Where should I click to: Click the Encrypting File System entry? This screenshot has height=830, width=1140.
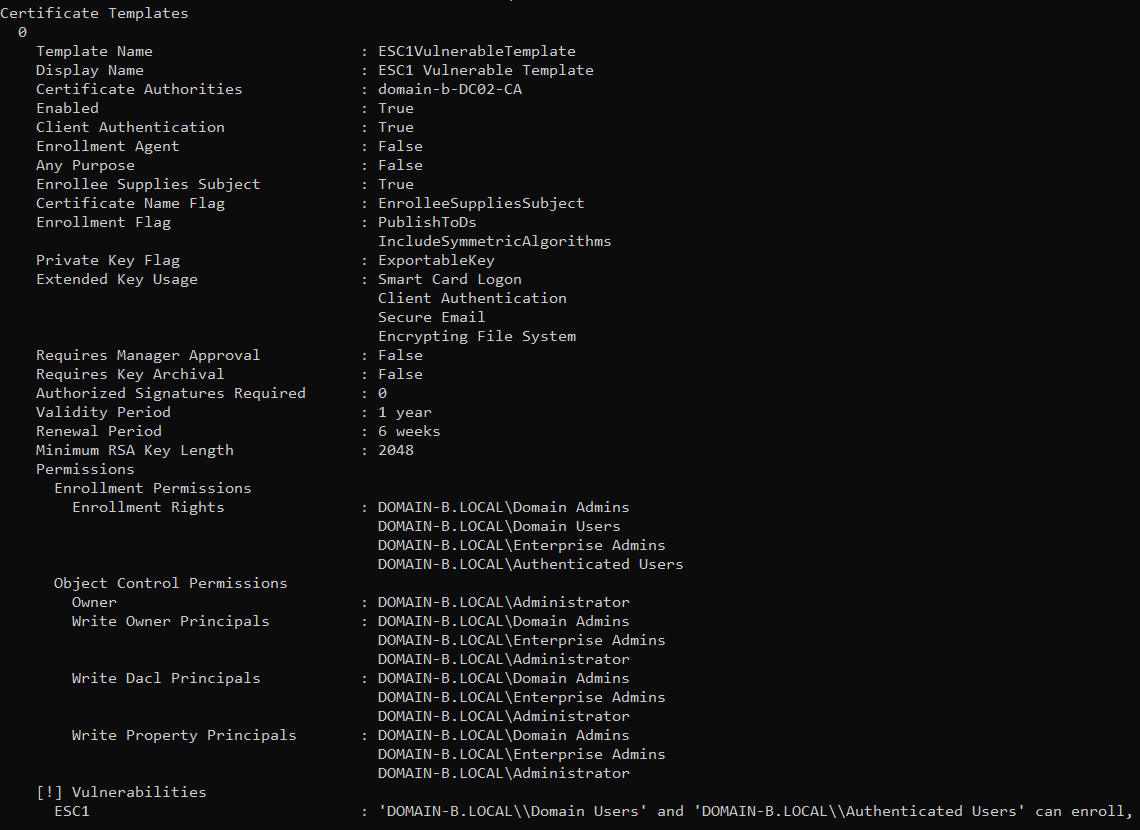[477, 337]
